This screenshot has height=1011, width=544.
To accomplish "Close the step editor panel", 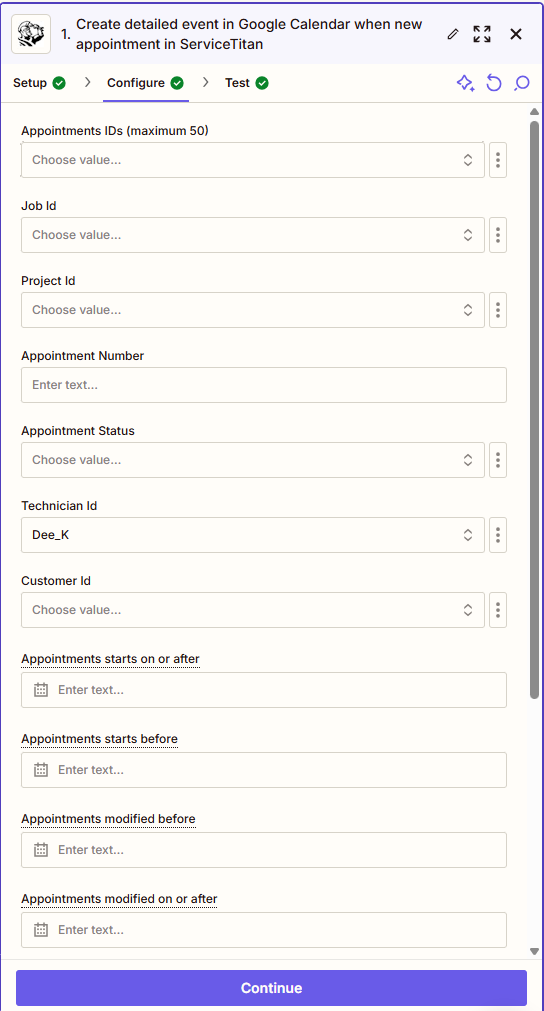I will 516,34.
